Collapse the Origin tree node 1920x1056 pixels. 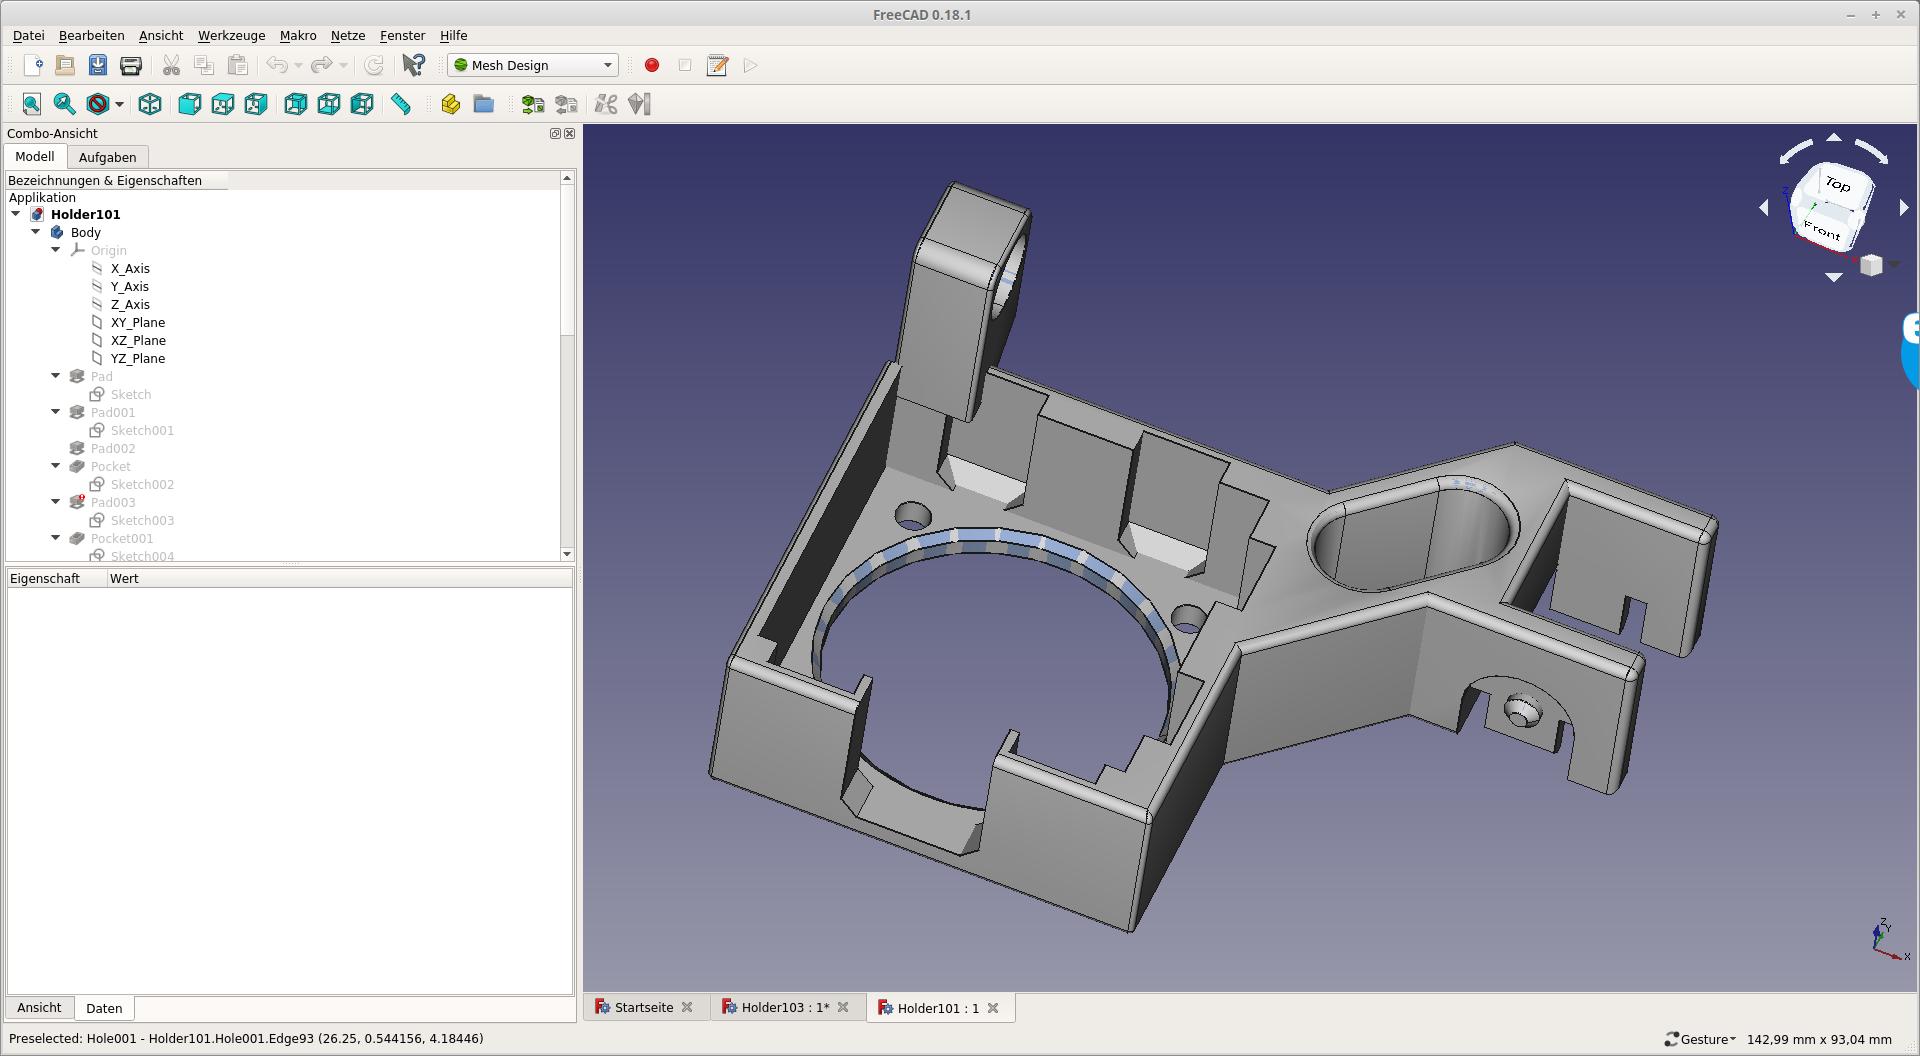[56, 250]
